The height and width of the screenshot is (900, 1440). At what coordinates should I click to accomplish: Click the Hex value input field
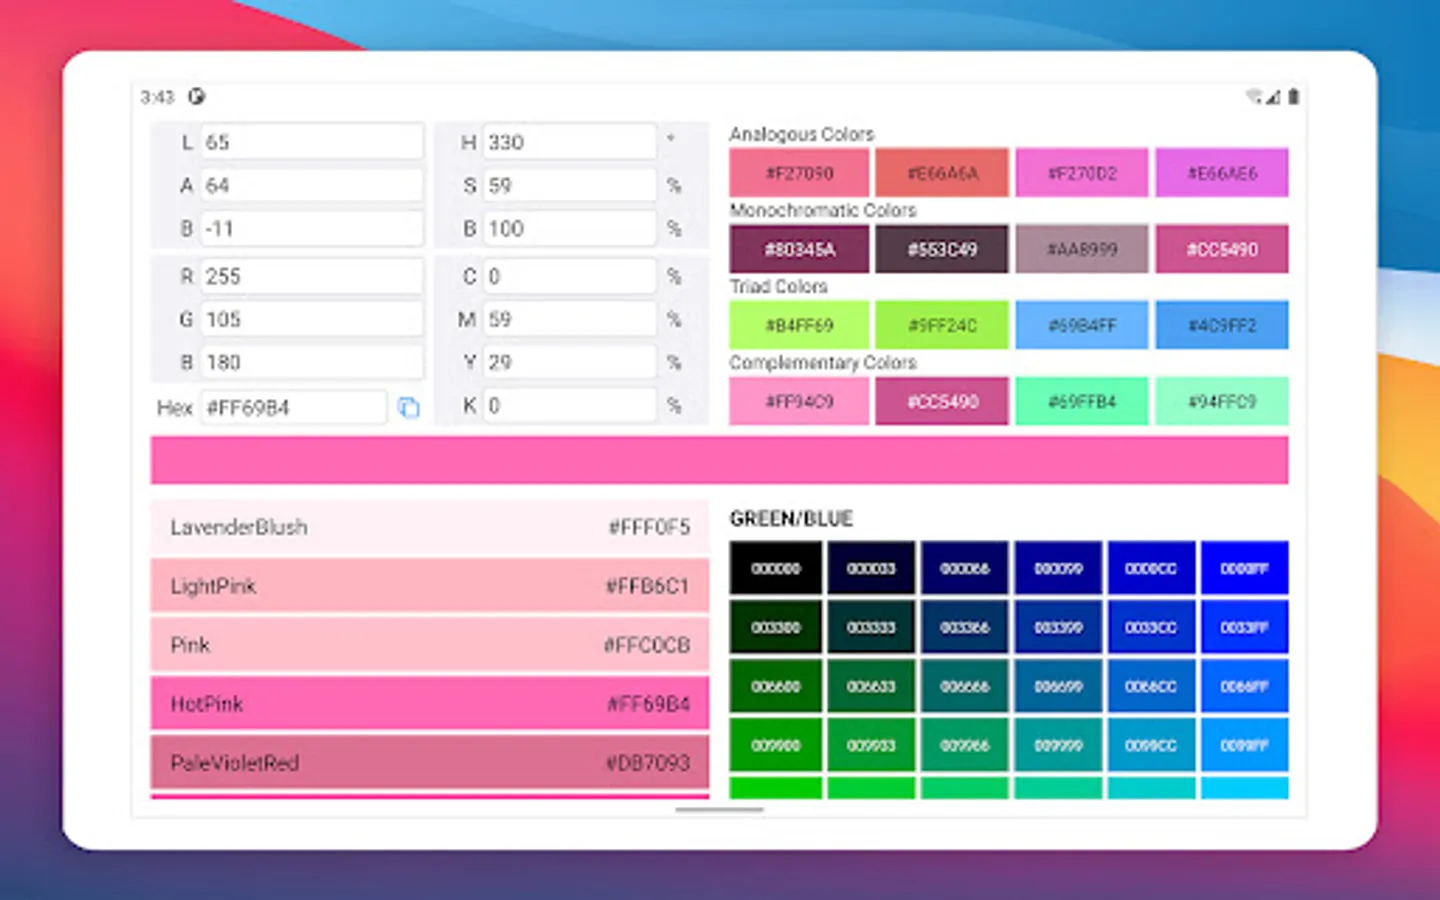tap(293, 407)
